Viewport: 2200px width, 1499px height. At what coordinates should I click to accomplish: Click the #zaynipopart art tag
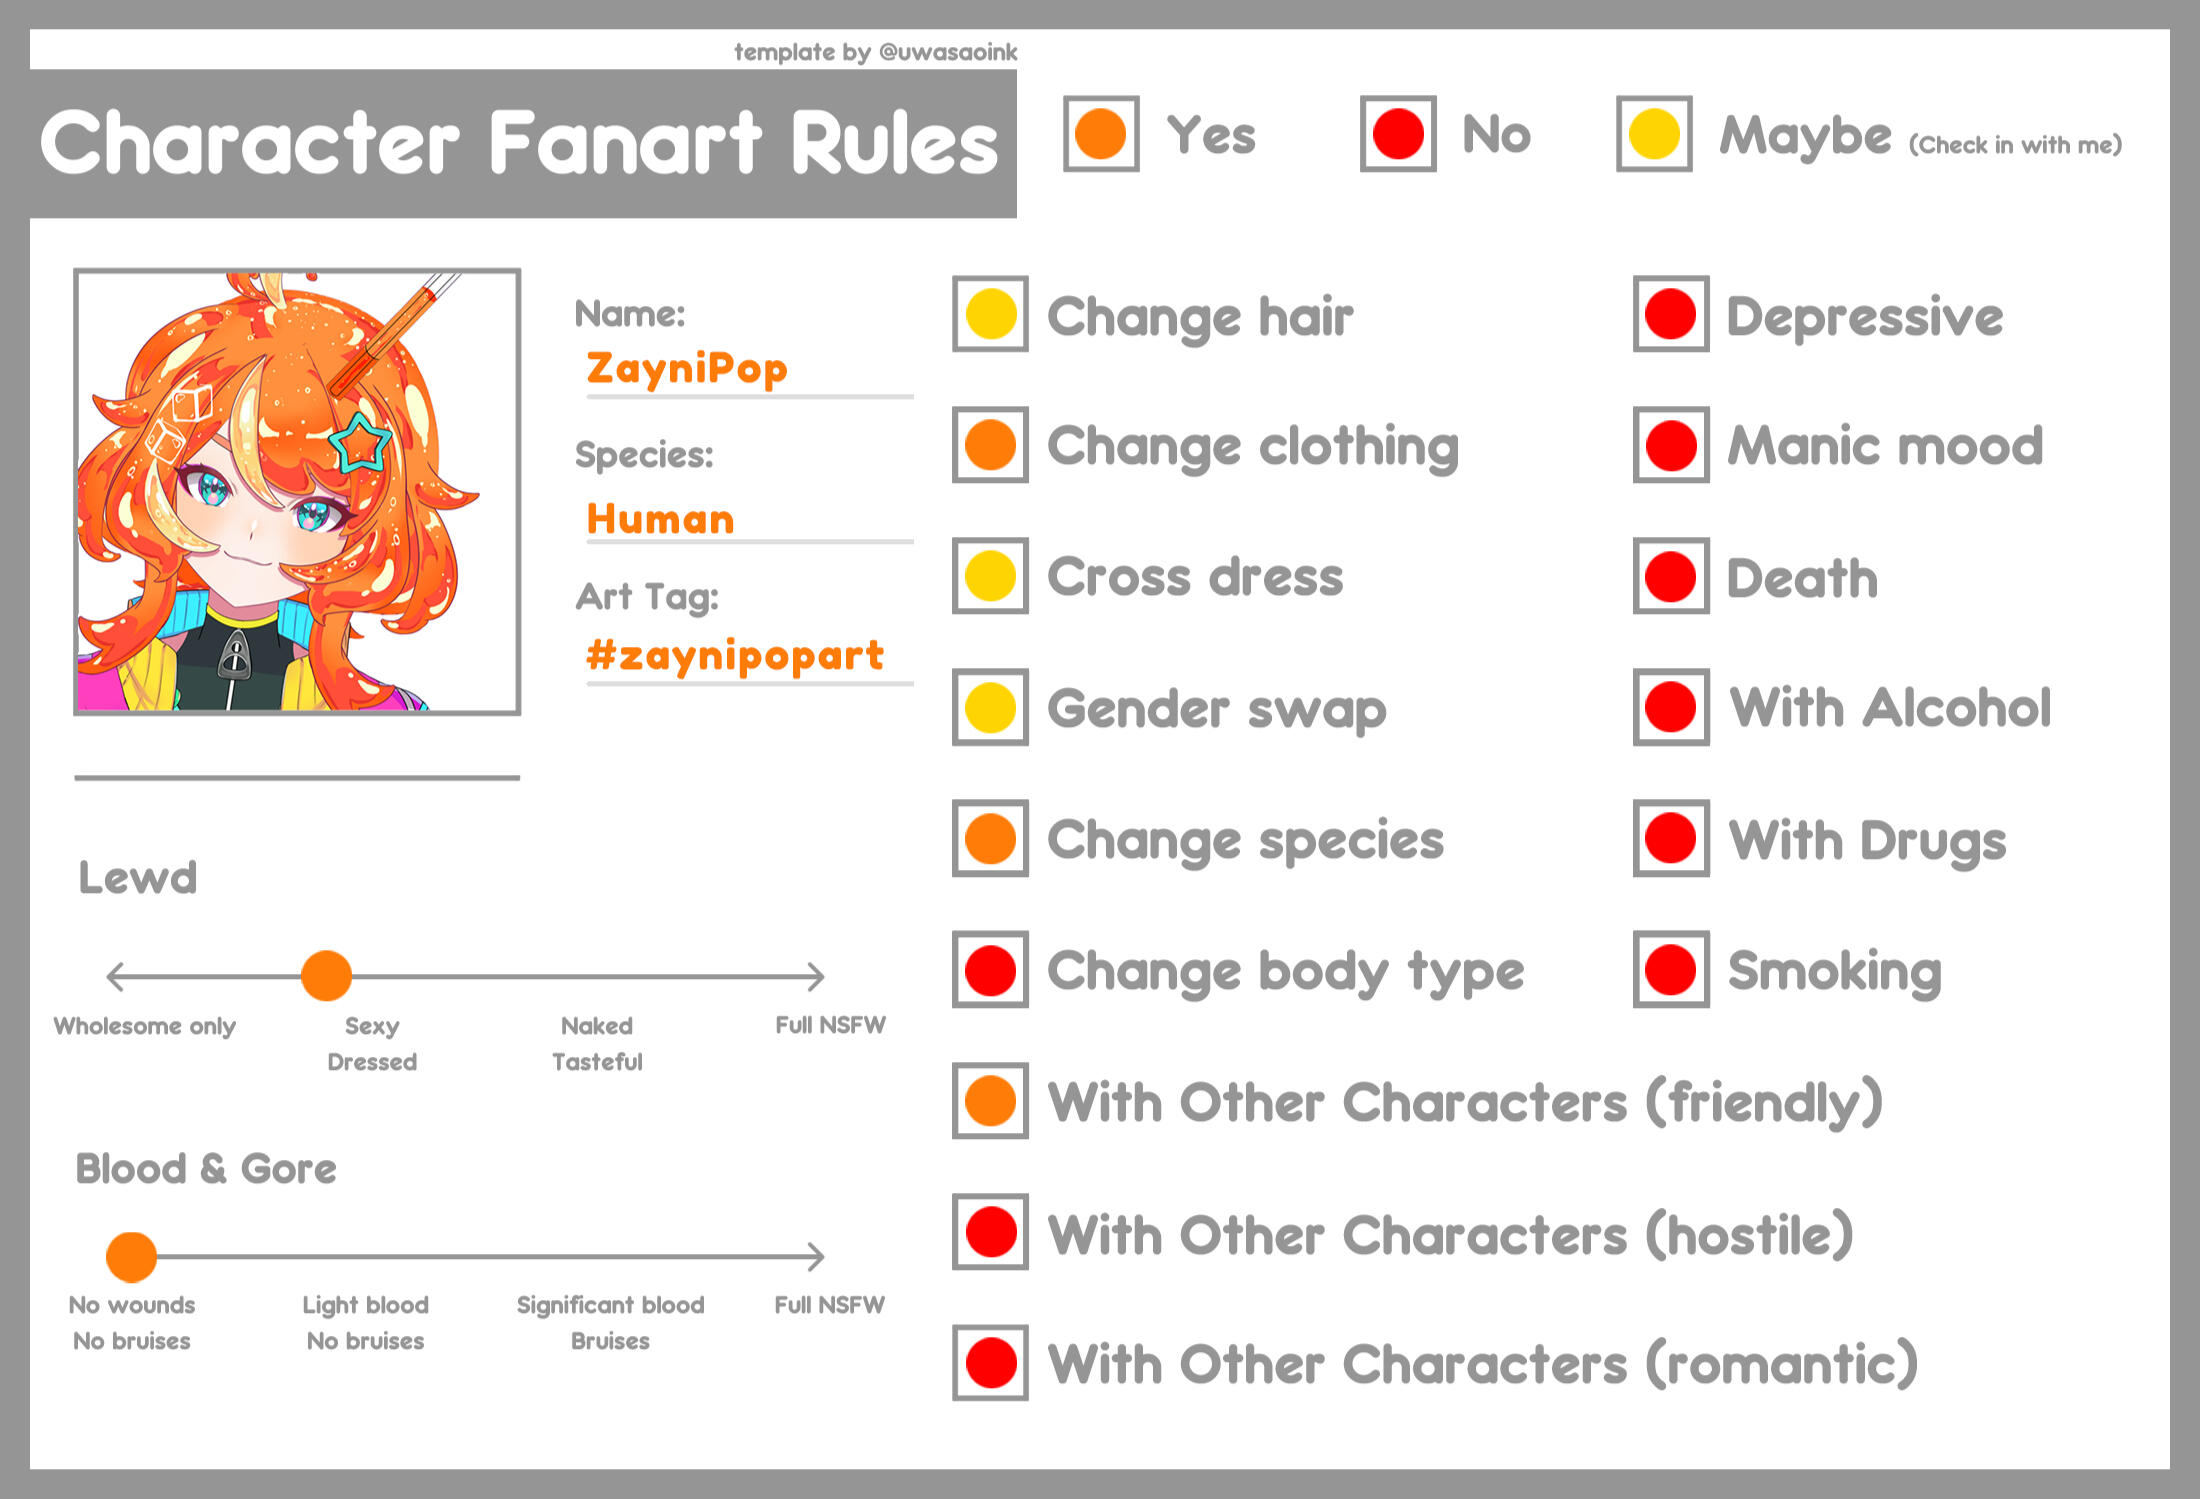click(x=735, y=656)
